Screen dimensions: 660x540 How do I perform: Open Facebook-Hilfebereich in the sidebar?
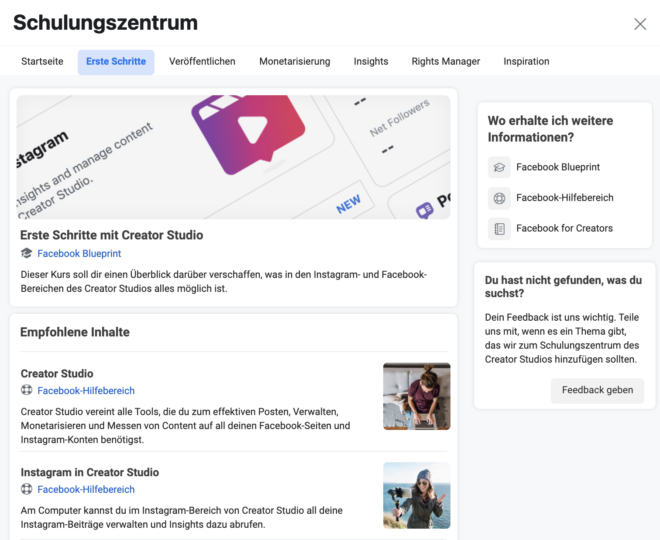(x=564, y=198)
